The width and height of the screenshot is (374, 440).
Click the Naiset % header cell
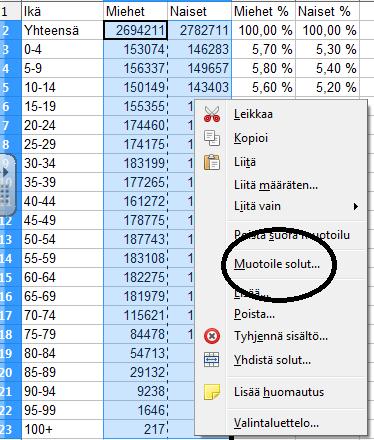point(327,12)
